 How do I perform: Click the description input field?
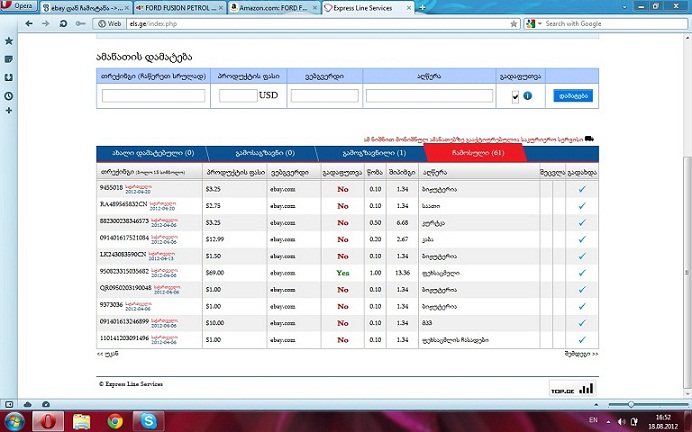[429, 96]
